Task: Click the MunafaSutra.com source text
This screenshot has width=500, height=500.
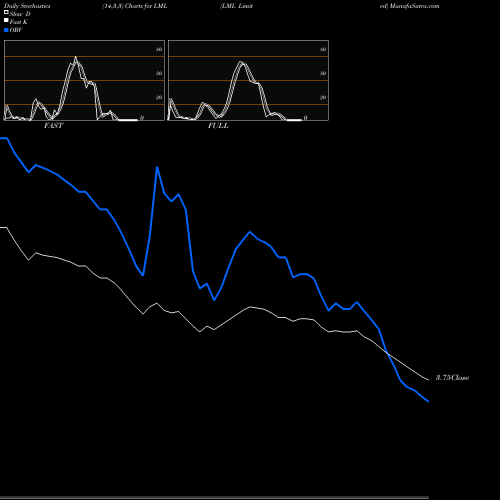Action: (414, 6)
